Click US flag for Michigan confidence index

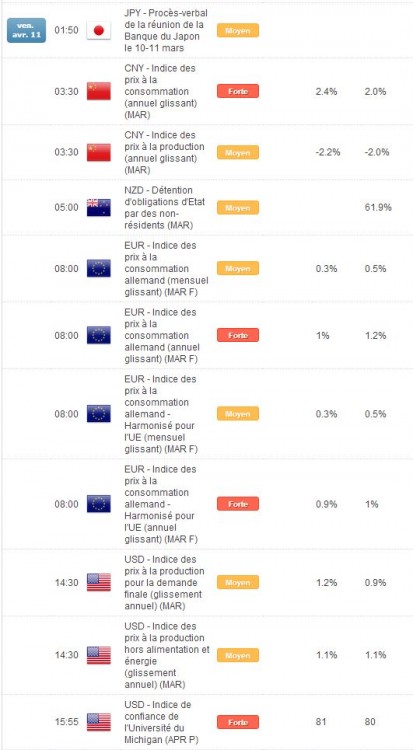[x=99, y=722]
